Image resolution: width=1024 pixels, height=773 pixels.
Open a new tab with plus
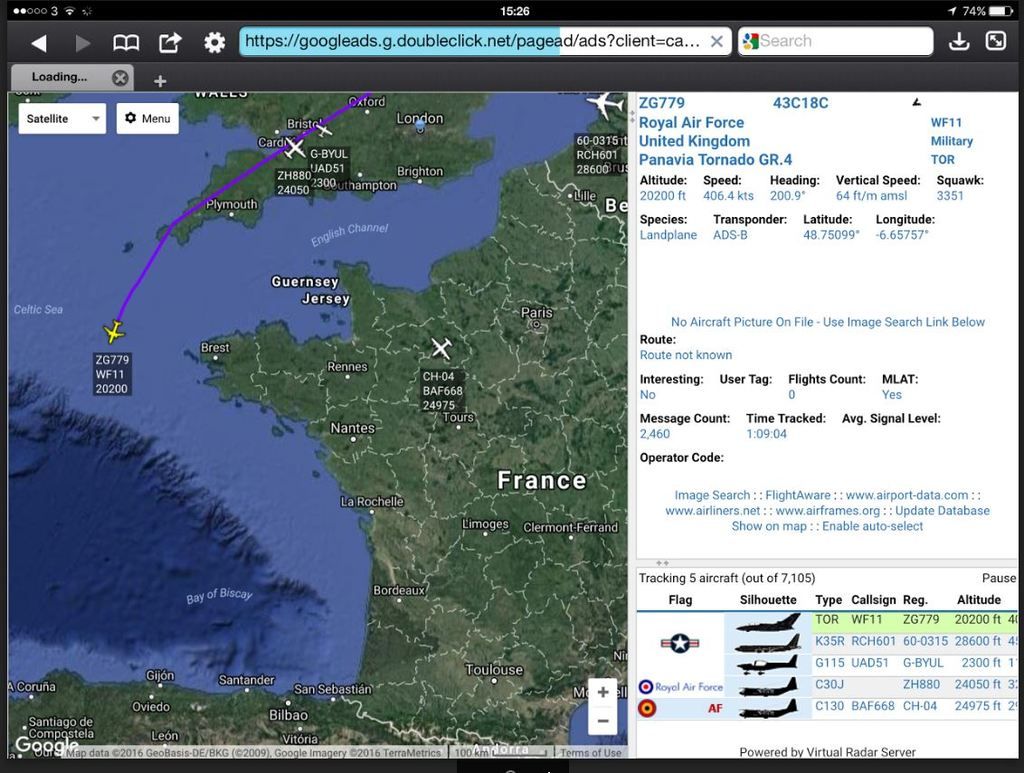pyautogui.click(x=160, y=80)
